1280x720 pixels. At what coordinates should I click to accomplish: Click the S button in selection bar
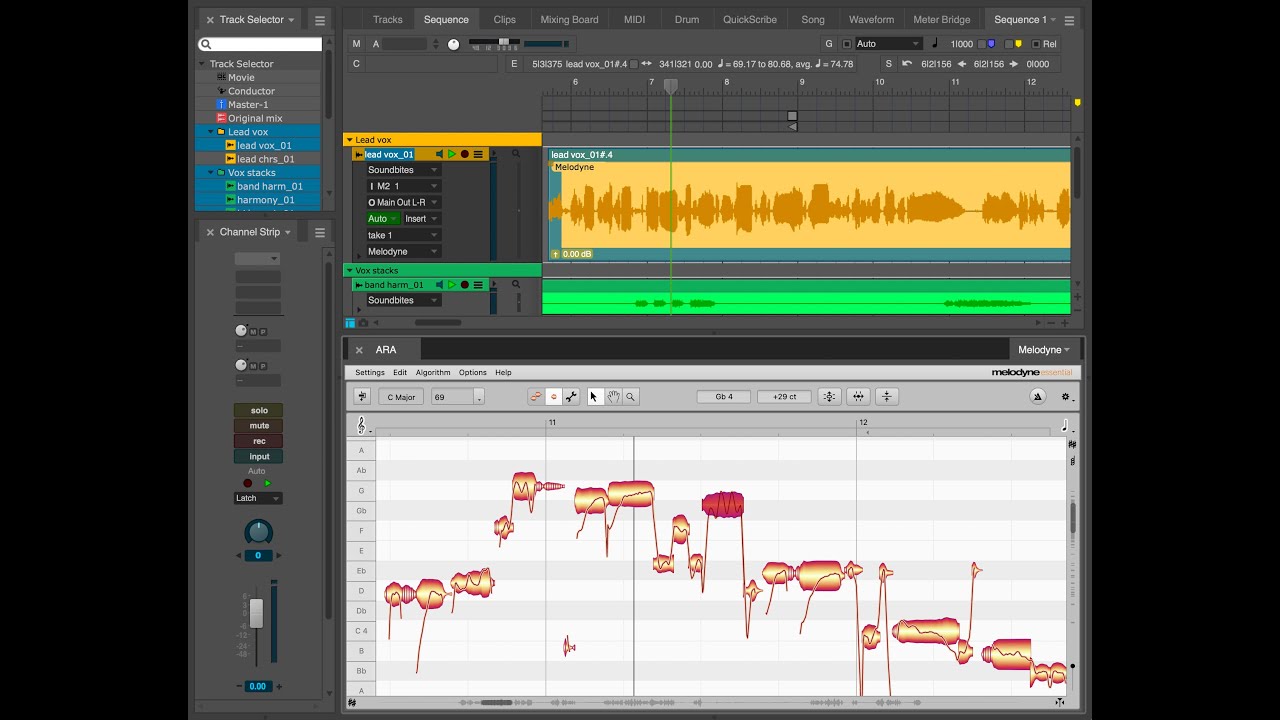(888, 64)
